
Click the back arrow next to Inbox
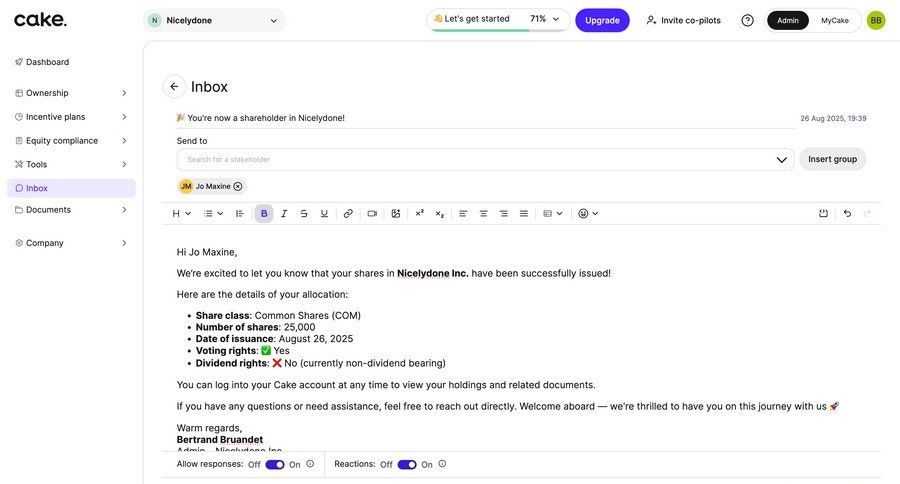(x=174, y=87)
